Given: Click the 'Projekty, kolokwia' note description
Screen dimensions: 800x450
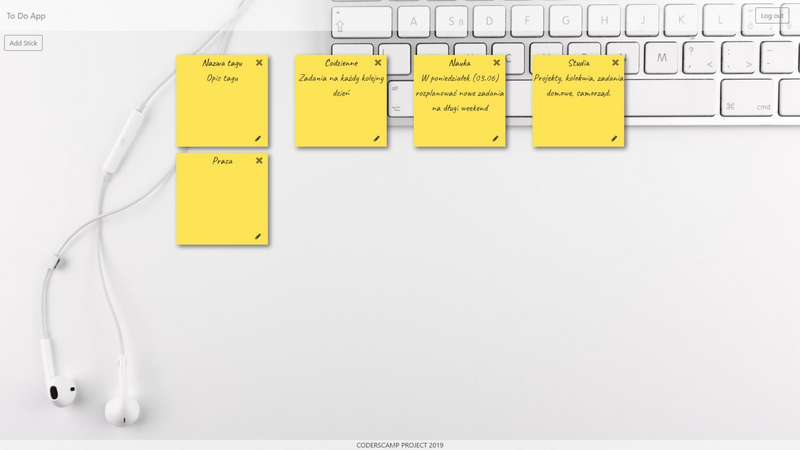Looking at the screenshot, I should point(579,85).
